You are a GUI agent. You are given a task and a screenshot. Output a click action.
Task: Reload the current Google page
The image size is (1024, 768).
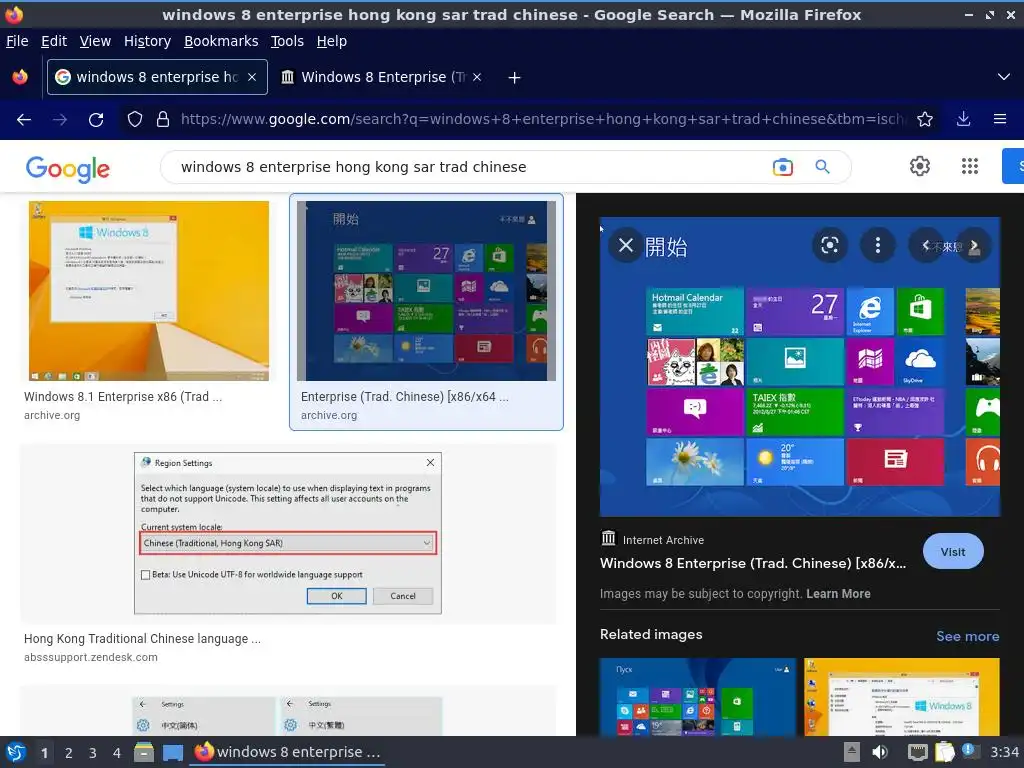(x=96, y=120)
